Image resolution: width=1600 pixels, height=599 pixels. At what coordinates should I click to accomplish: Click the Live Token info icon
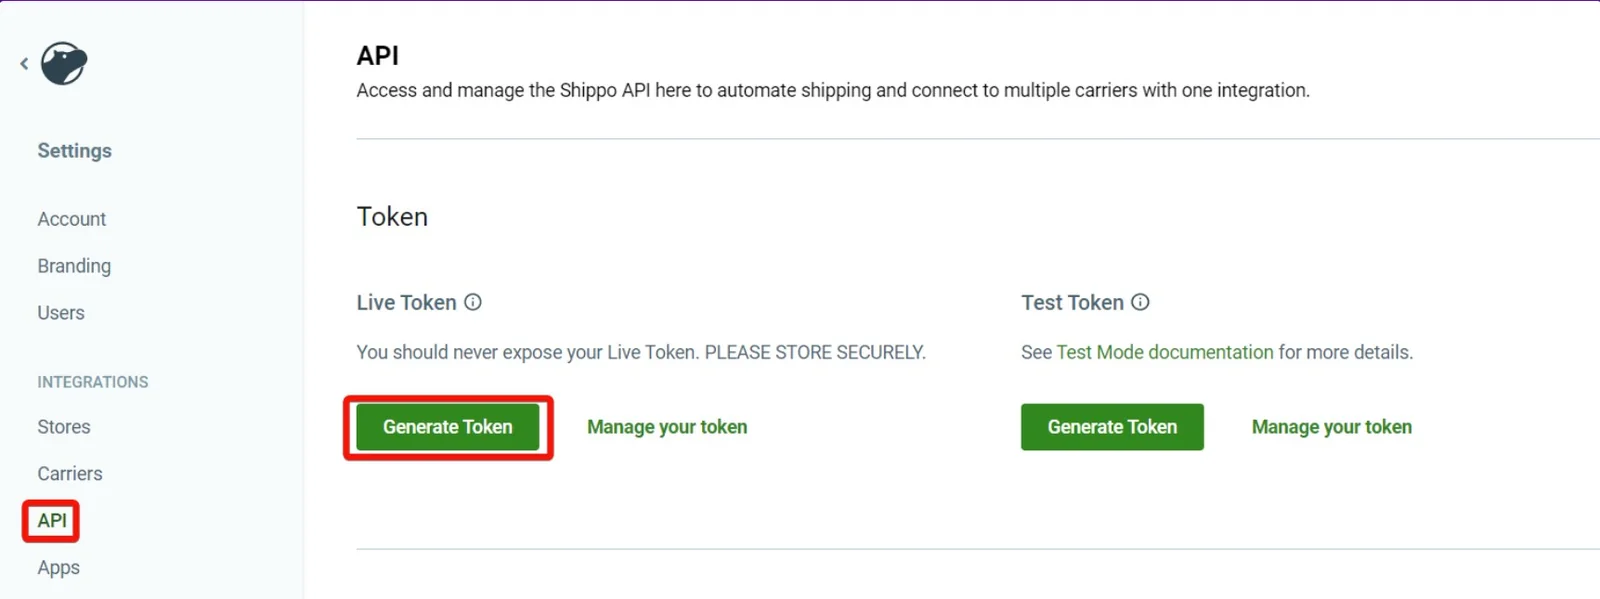pos(473,302)
